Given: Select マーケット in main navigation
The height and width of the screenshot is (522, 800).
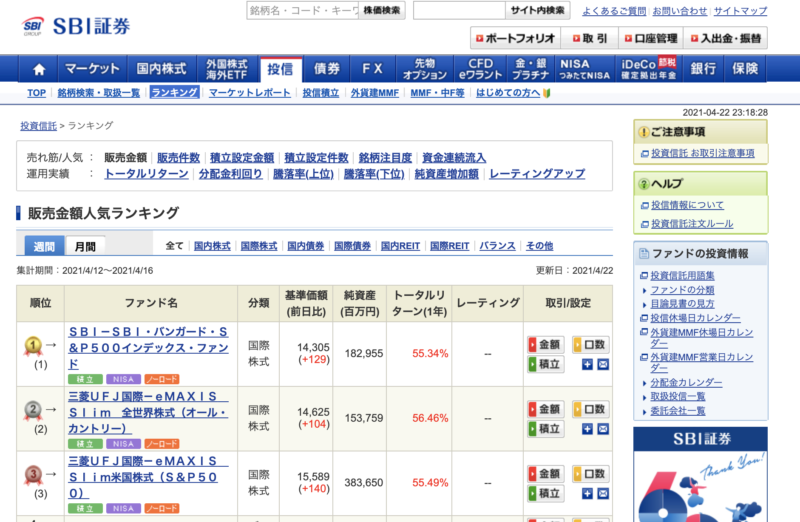Looking at the screenshot, I should pos(92,69).
